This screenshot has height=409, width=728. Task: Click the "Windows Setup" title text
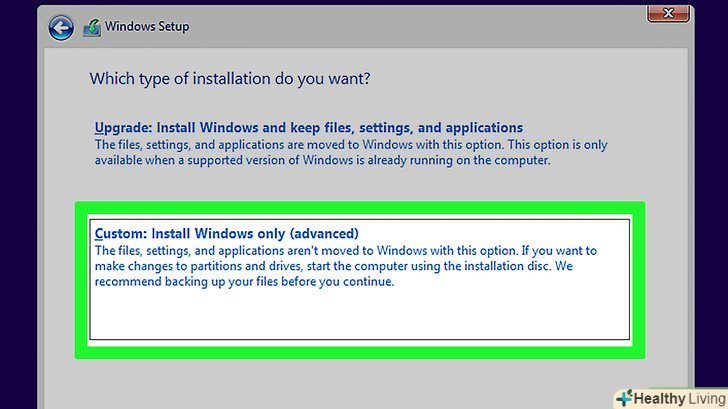coord(148,27)
